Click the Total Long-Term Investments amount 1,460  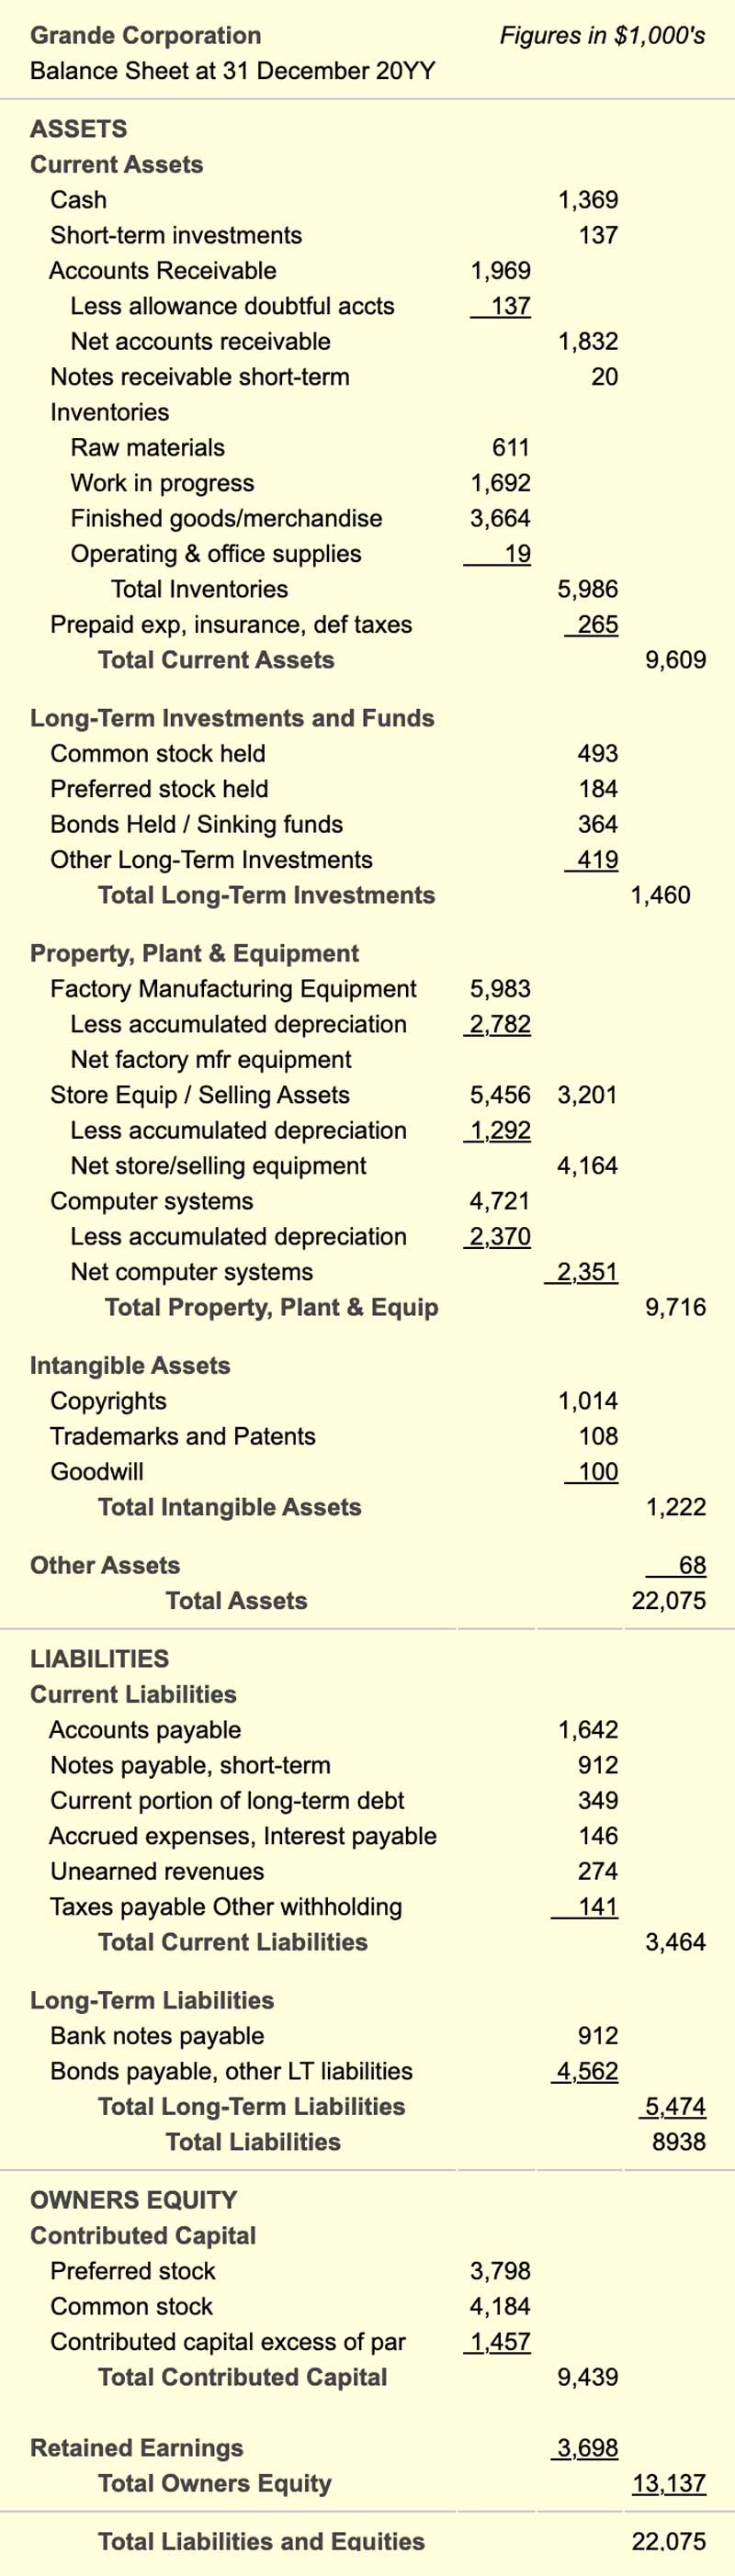(x=660, y=895)
